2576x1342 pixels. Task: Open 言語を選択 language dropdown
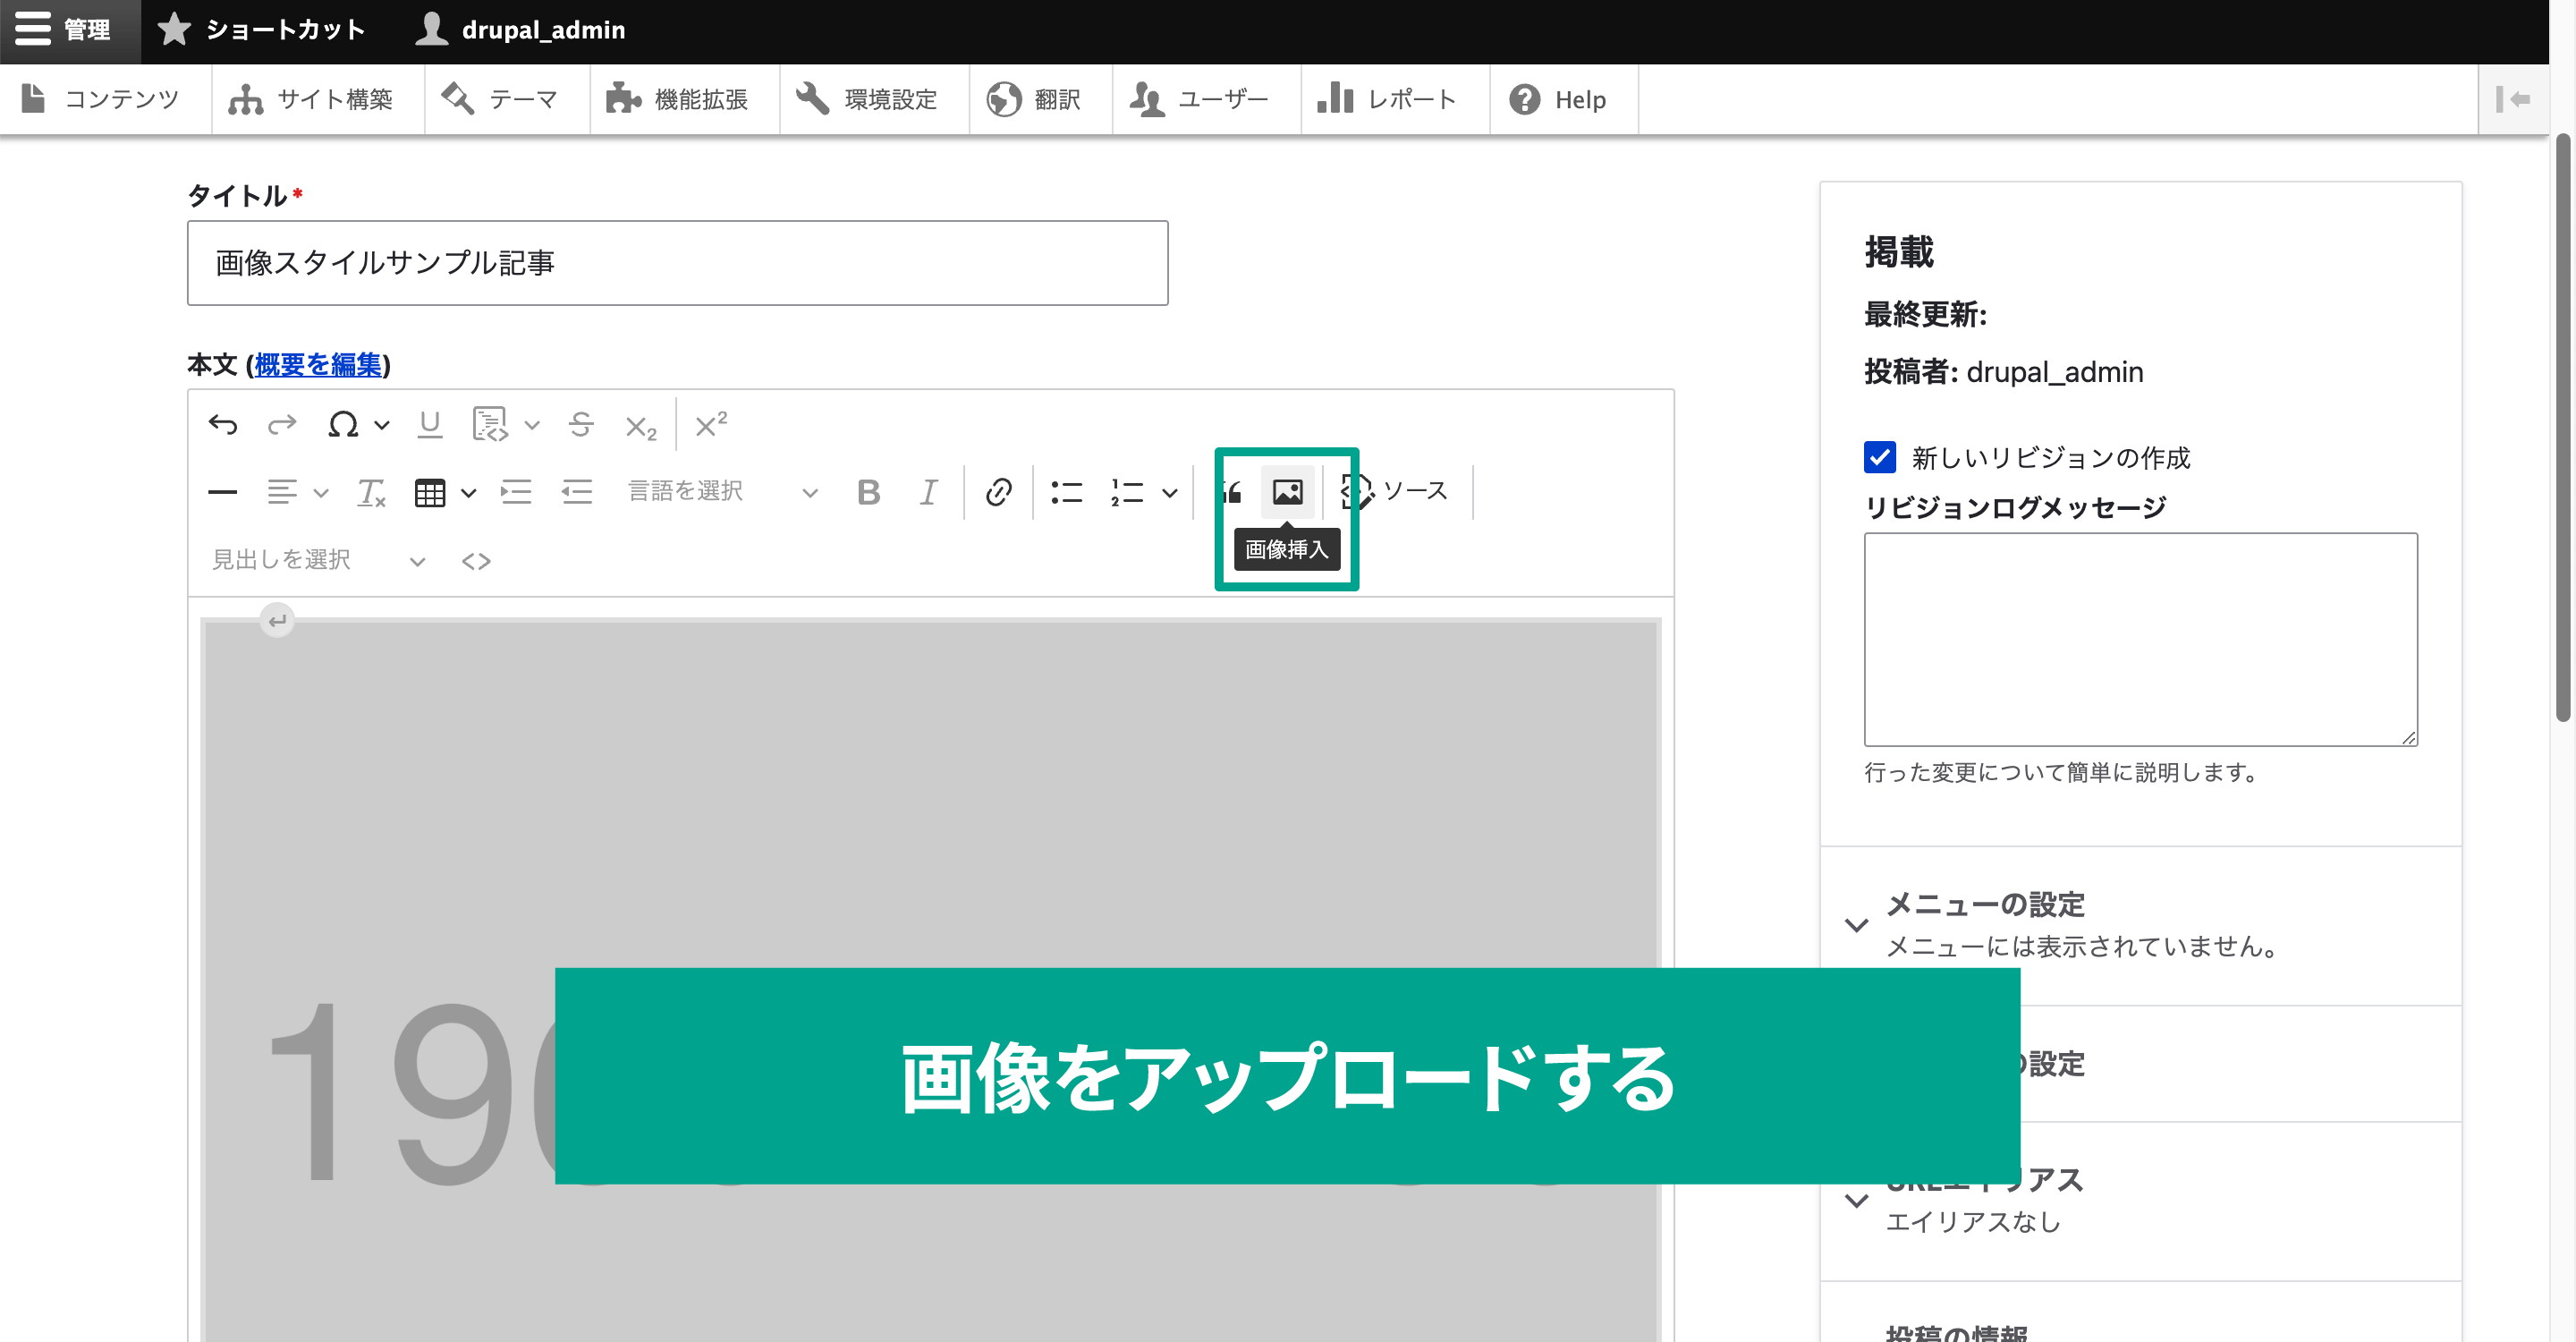click(723, 492)
